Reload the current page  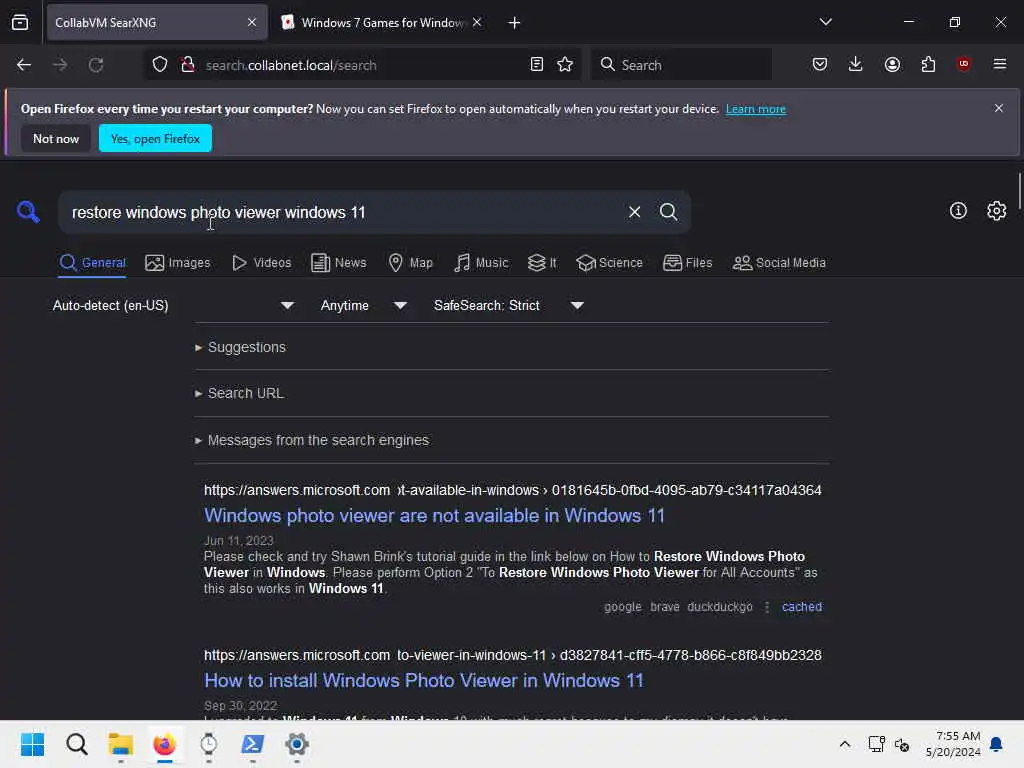96,65
